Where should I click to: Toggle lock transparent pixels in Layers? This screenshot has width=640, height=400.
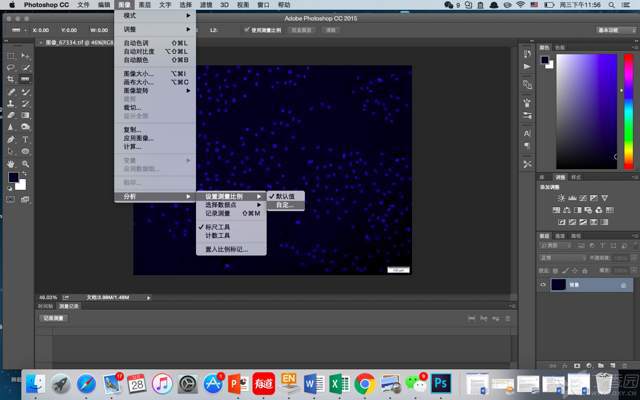point(556,271)
